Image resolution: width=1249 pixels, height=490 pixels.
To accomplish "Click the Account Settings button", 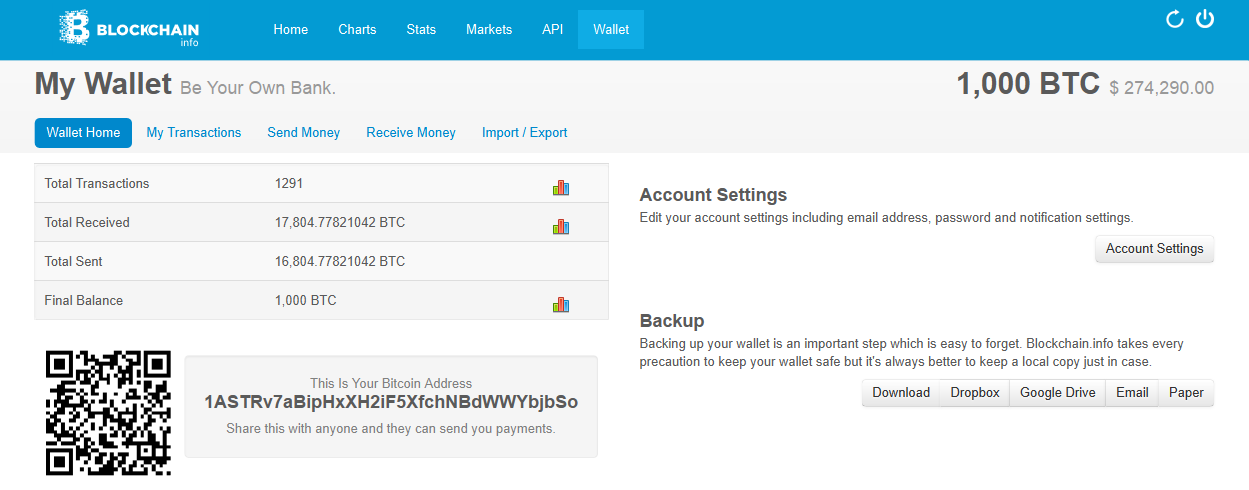I will (x=1154, y=249).
